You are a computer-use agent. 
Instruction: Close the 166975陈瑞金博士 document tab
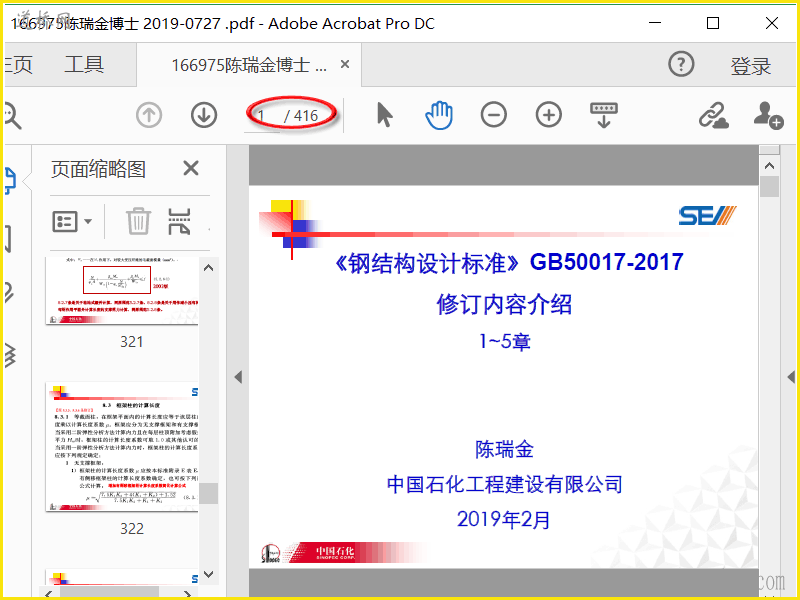(x=345, y=64)
